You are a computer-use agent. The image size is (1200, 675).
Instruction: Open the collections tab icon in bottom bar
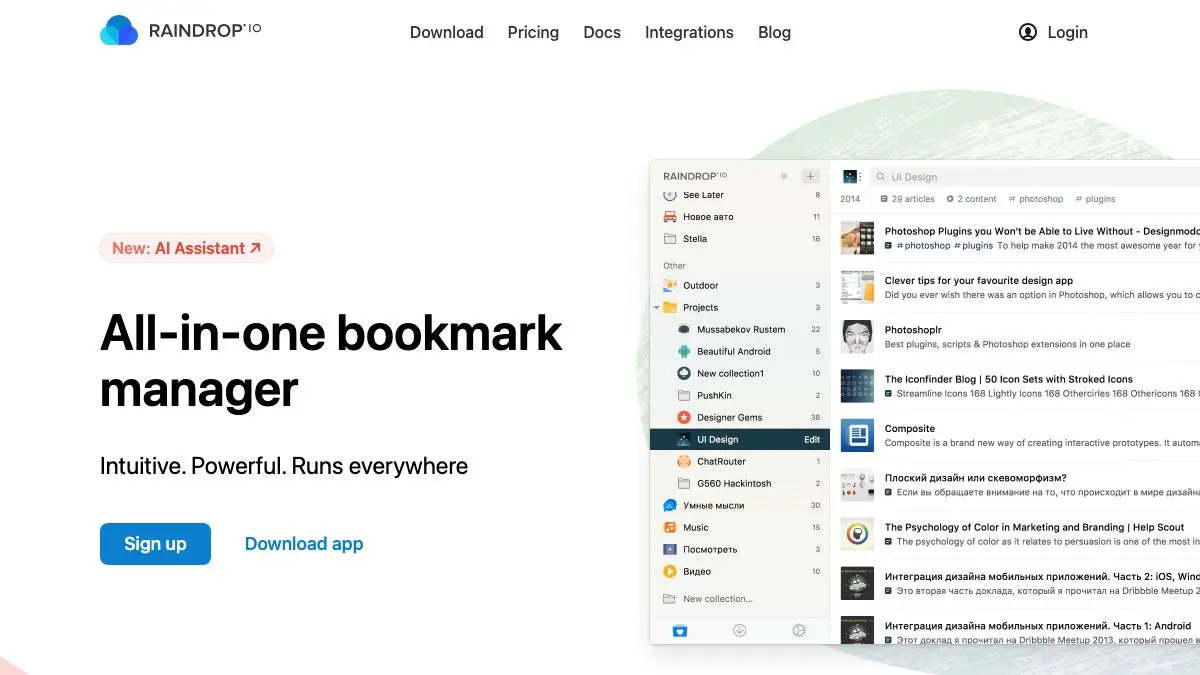680,630
